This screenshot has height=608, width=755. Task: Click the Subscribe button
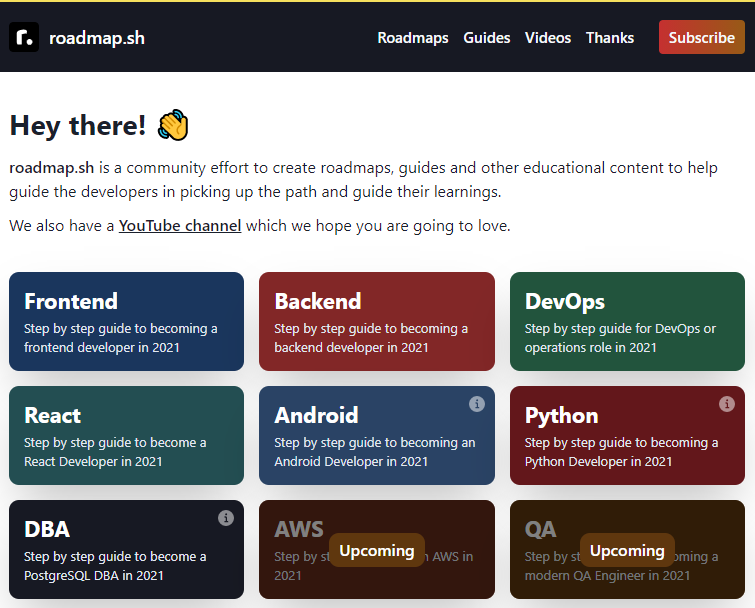coord(702,37)
